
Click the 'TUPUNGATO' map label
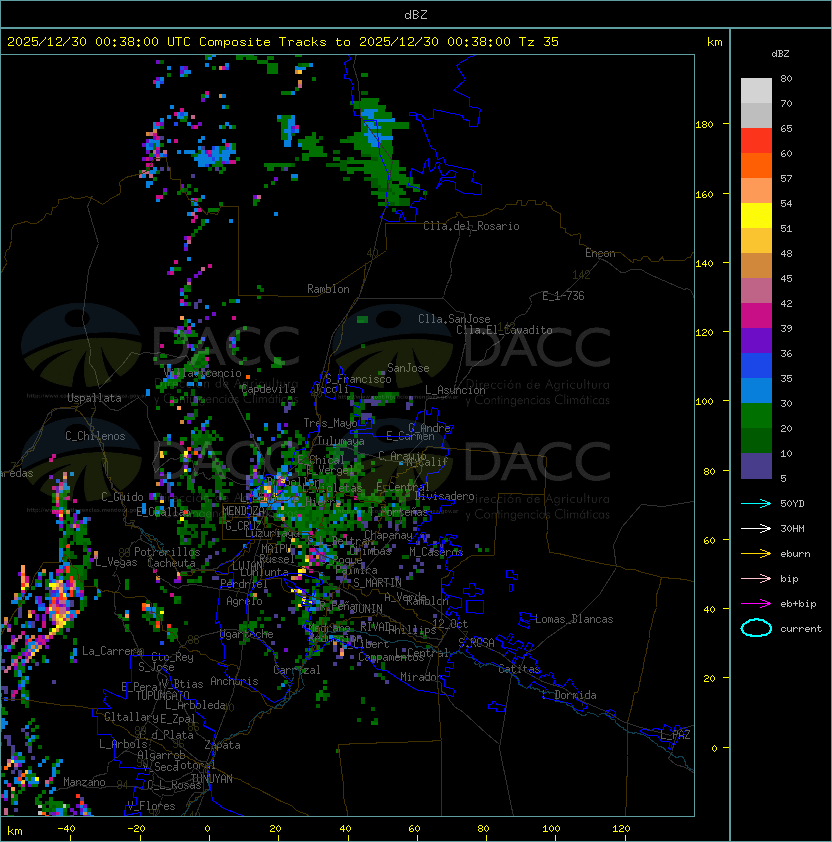[x=162, y=696]
